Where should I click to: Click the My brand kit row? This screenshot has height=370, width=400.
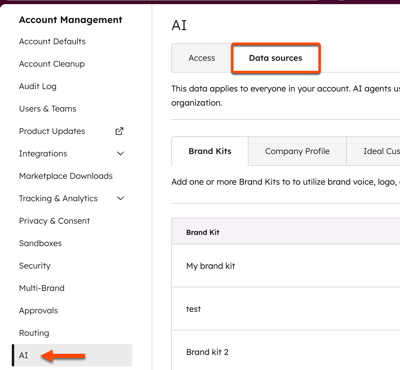pyautogui.click(x=286, y=266)
